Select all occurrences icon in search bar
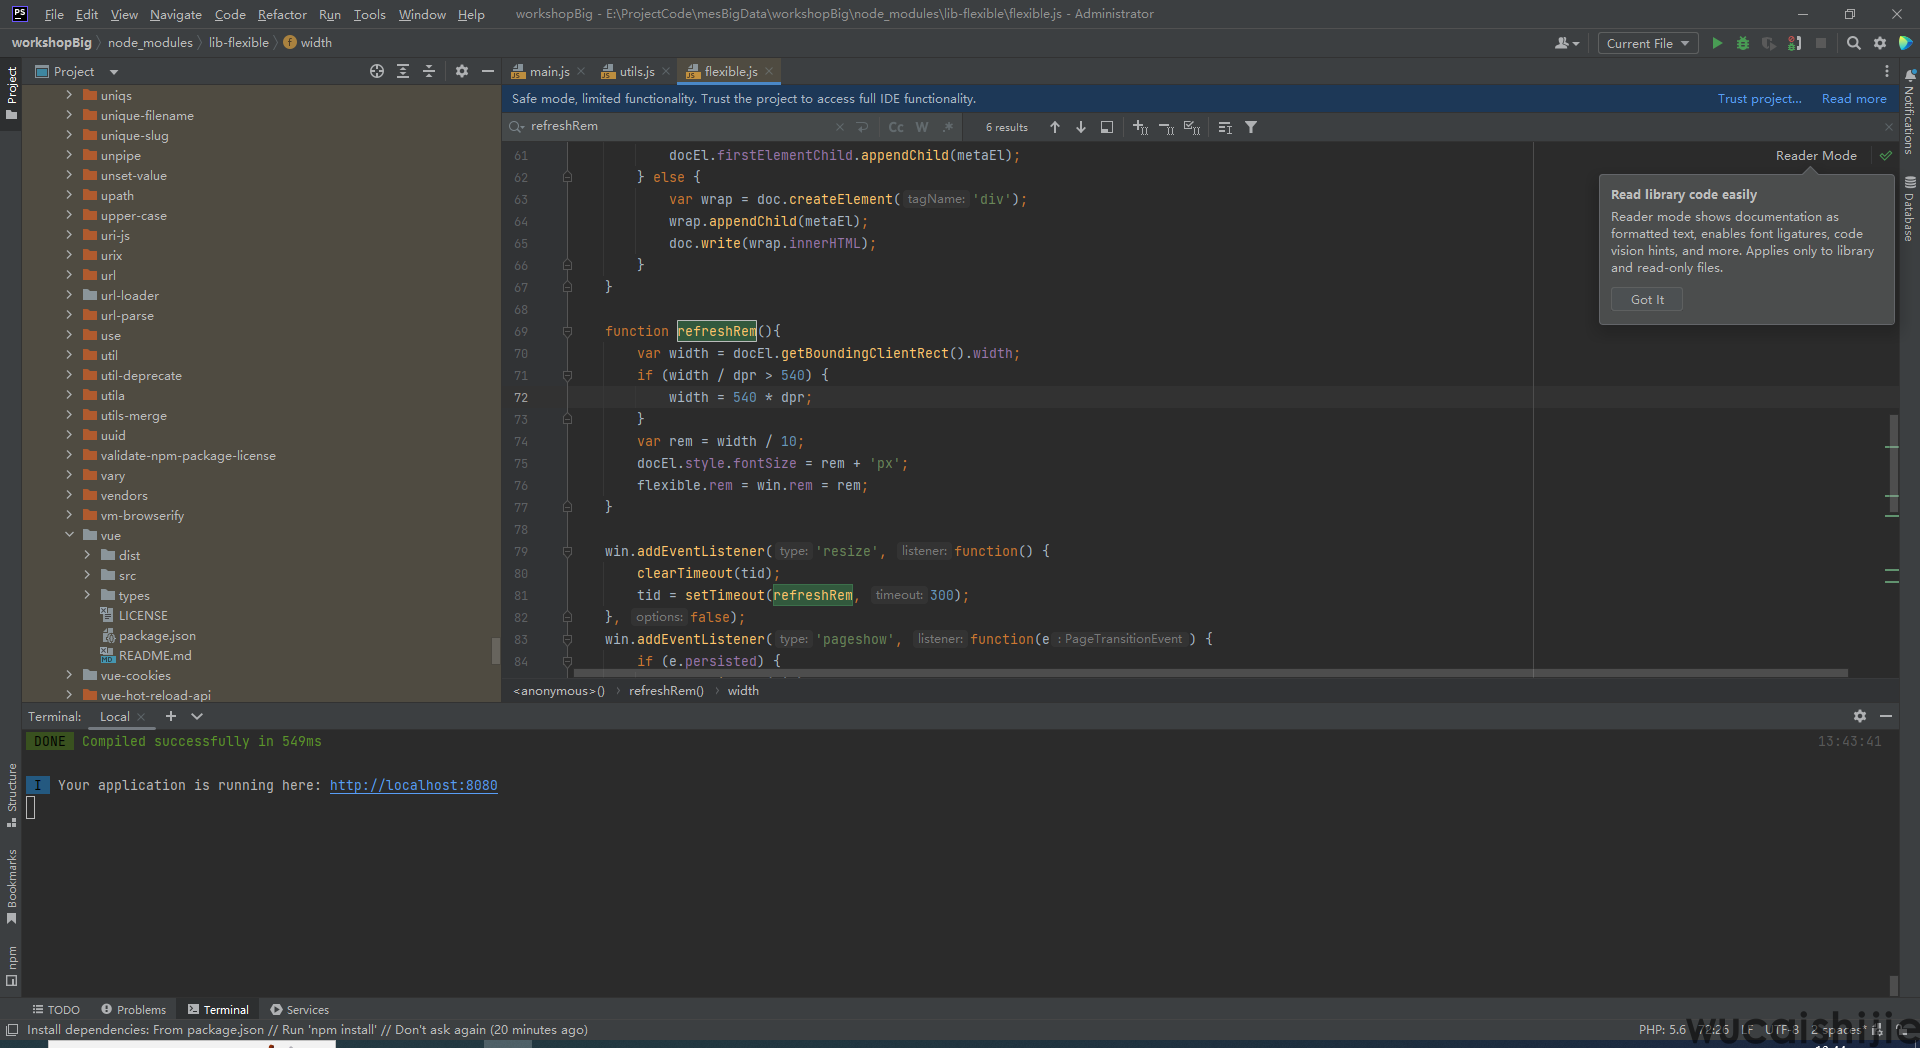This screenshot has width=1920, height=1048. tap(1192, 127)
